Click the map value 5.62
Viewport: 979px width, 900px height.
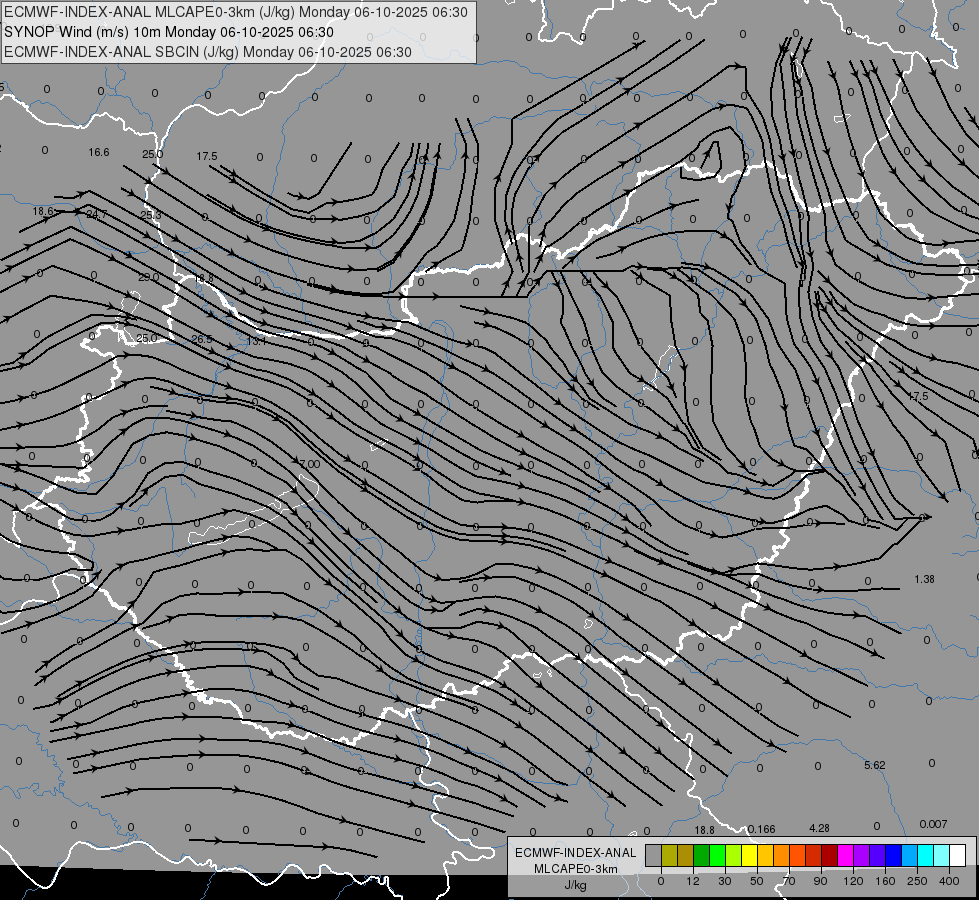[x=875, y=765]
